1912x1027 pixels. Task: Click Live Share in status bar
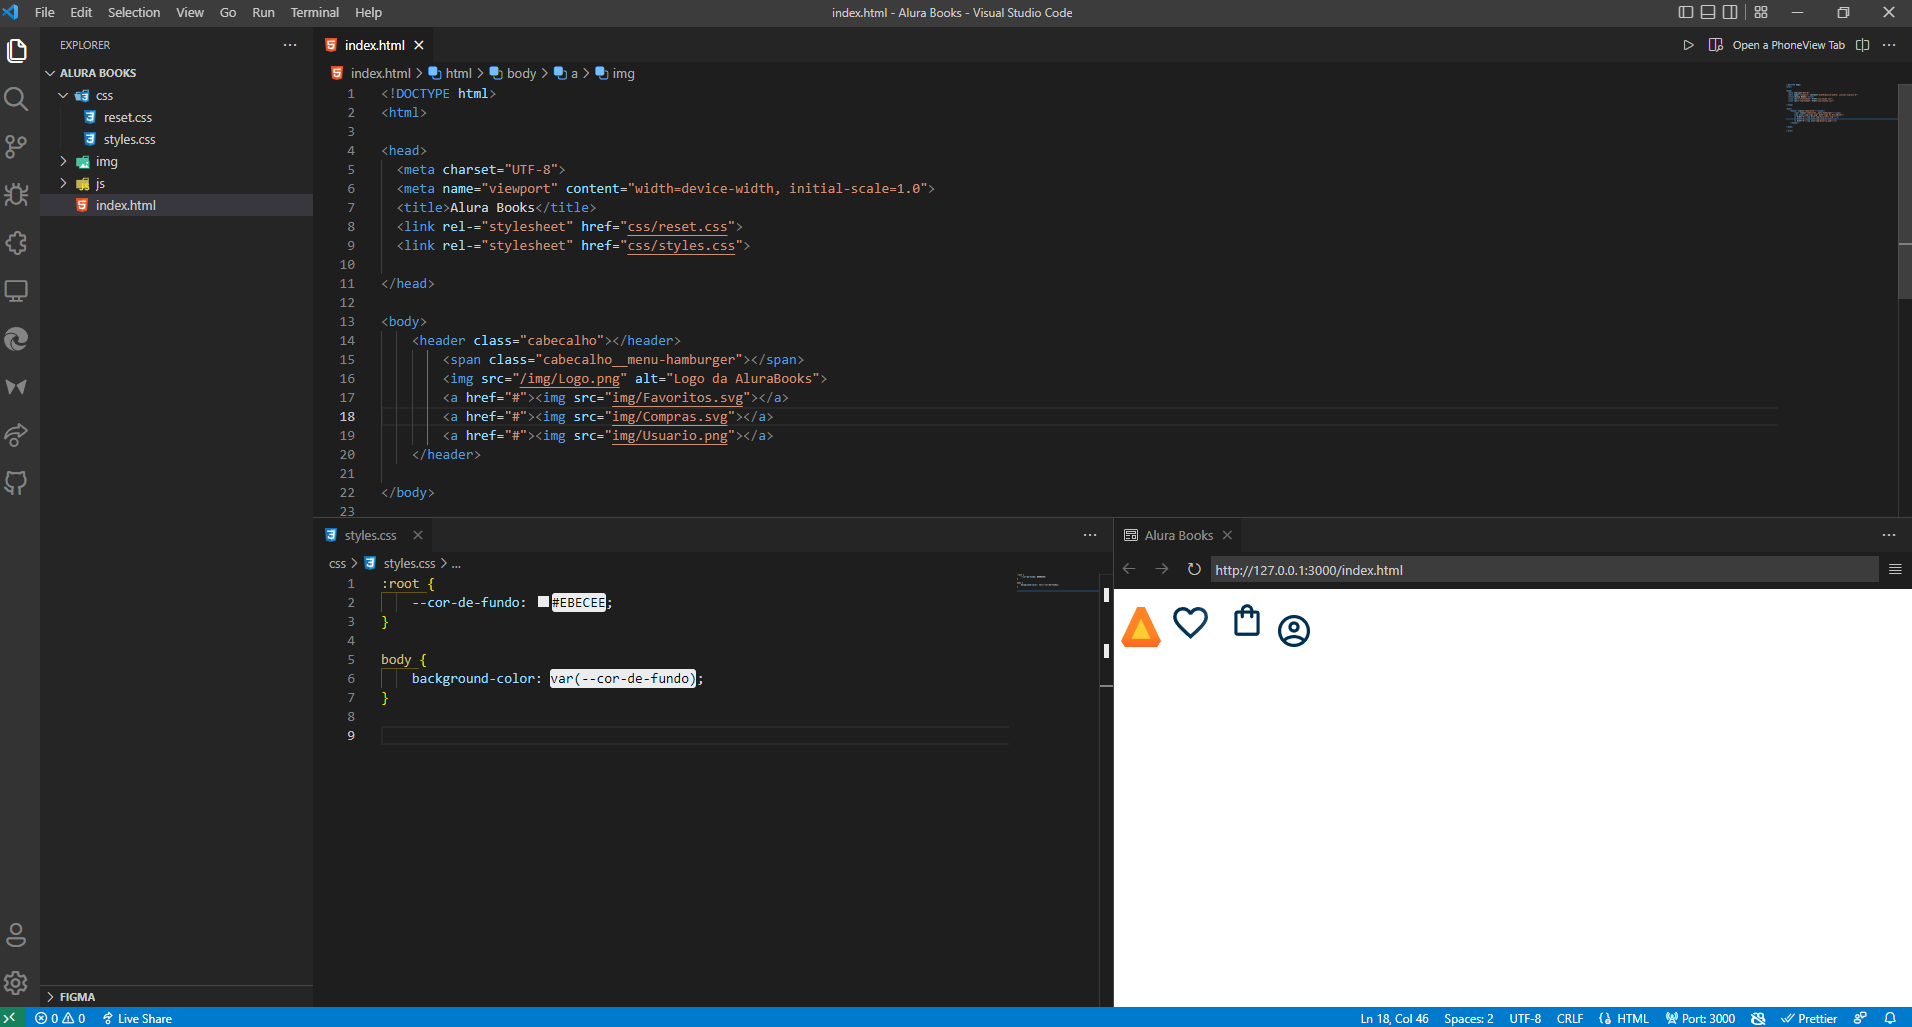coord(137,1018)
